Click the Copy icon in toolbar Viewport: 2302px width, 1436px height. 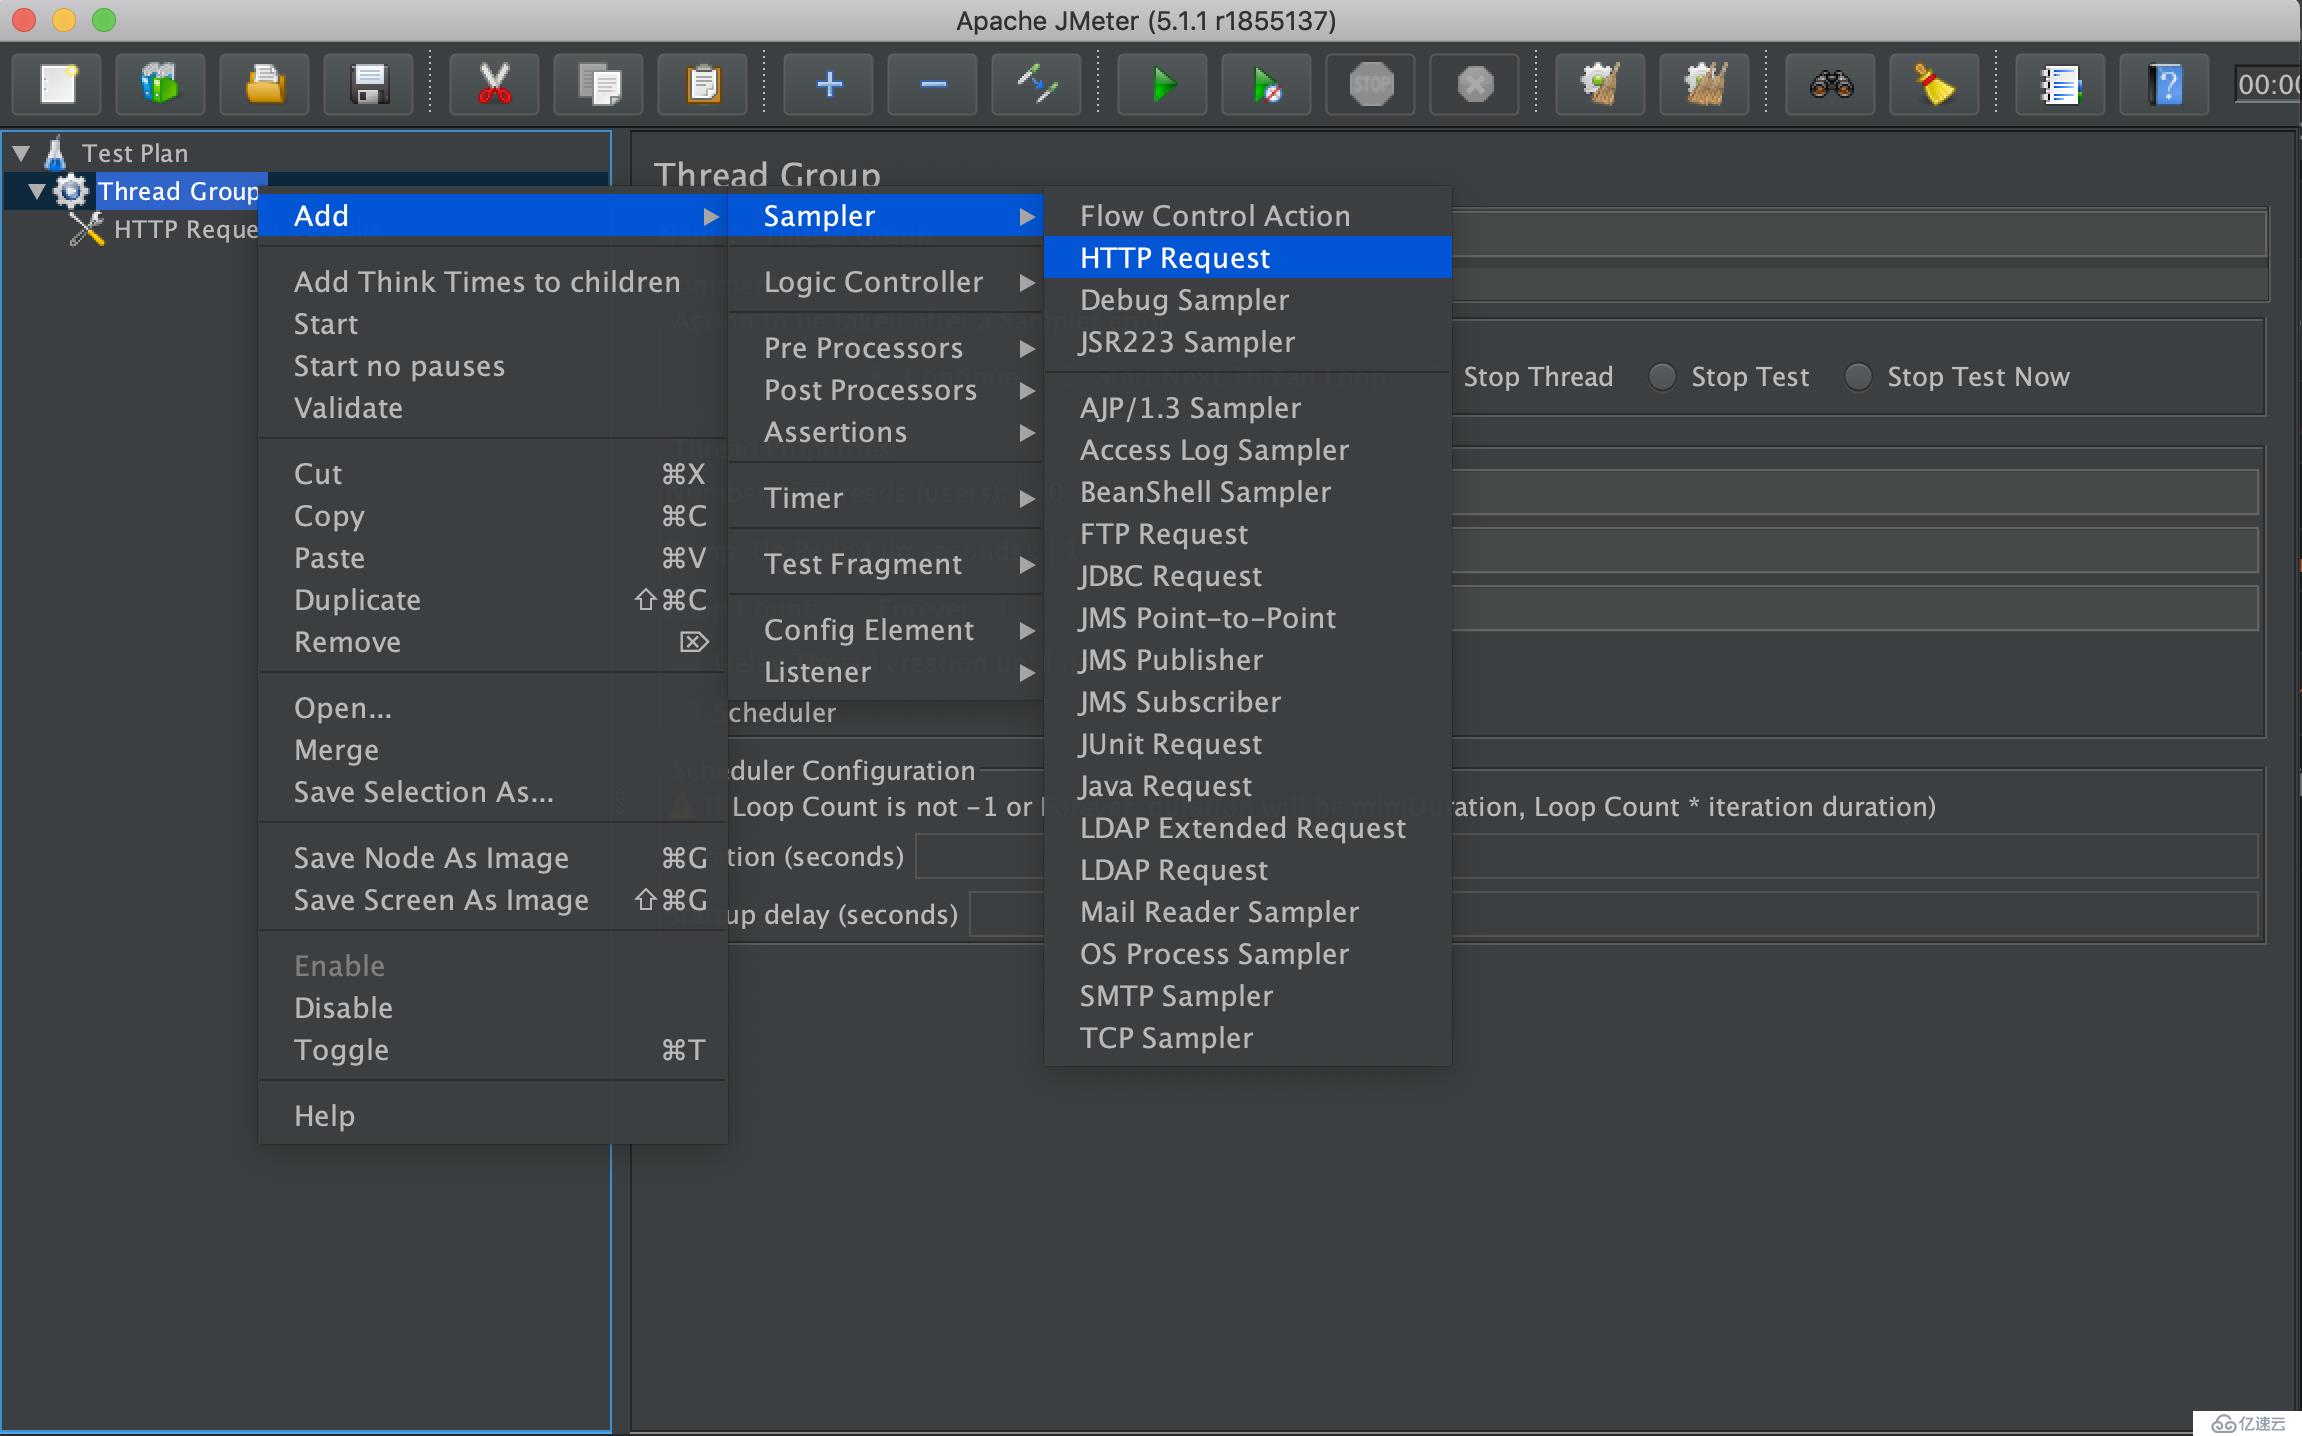click(x=599, y=84)
